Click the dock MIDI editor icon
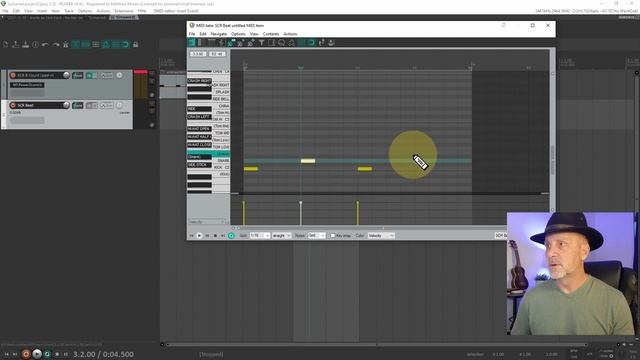Viewport: 640px width, 360px height. pos(331,42)
